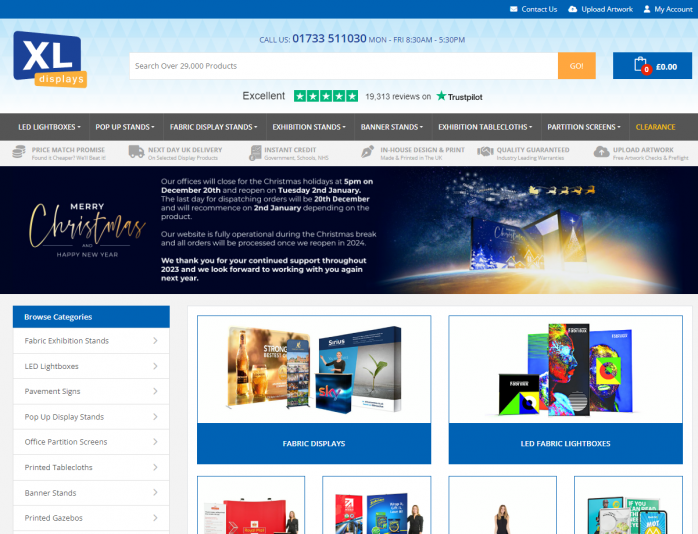The width and height of the screenshot is (698, 534).
Task: Click the In-House Design pen icon
Action: (367, 152)
